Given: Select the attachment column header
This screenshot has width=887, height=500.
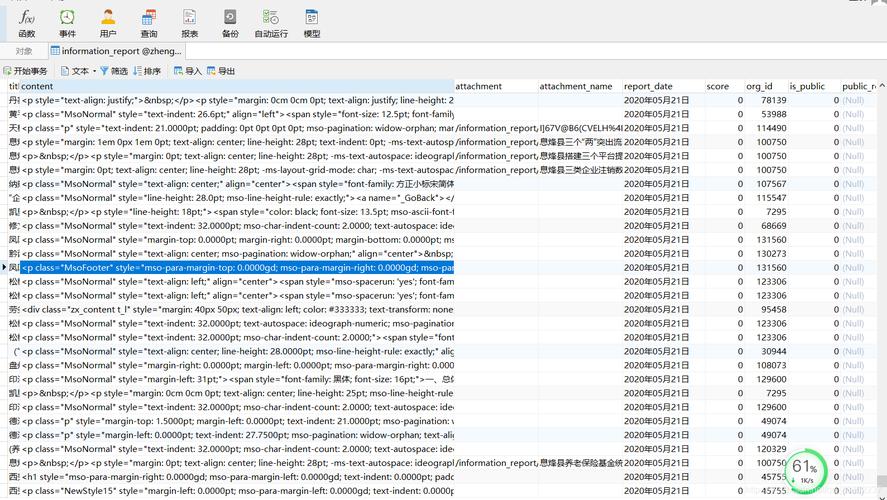Looking at the screenshot, I should 496,86.
